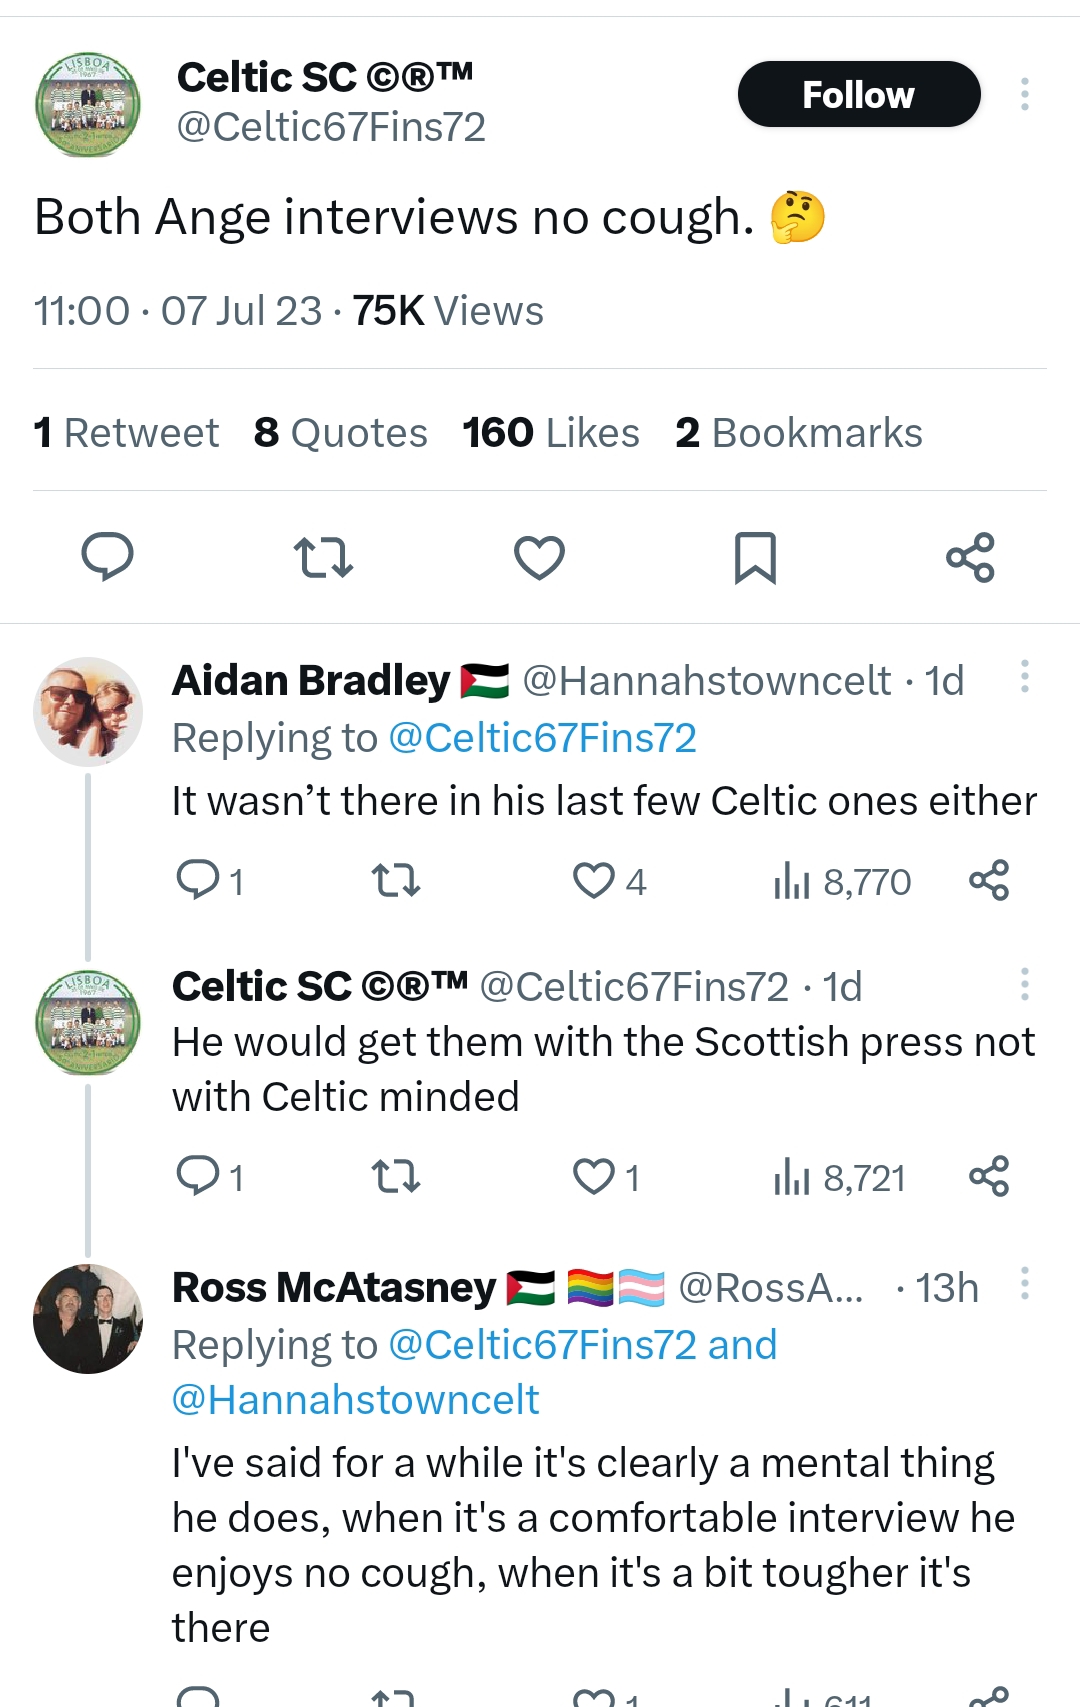Retweet the main Ange interviews tweet
Image resolution: width=1080 pixels, height=1707 pixels.
(x=323, y=557)
